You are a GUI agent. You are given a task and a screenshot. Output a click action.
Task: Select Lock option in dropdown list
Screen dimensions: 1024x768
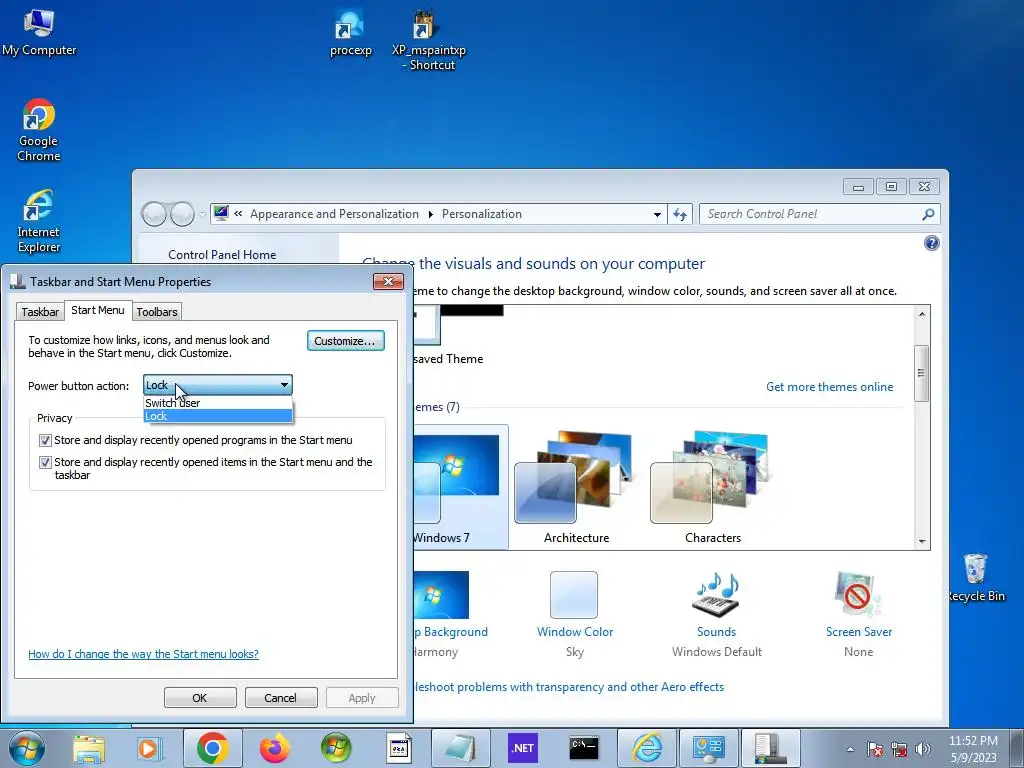coord(217,416)
